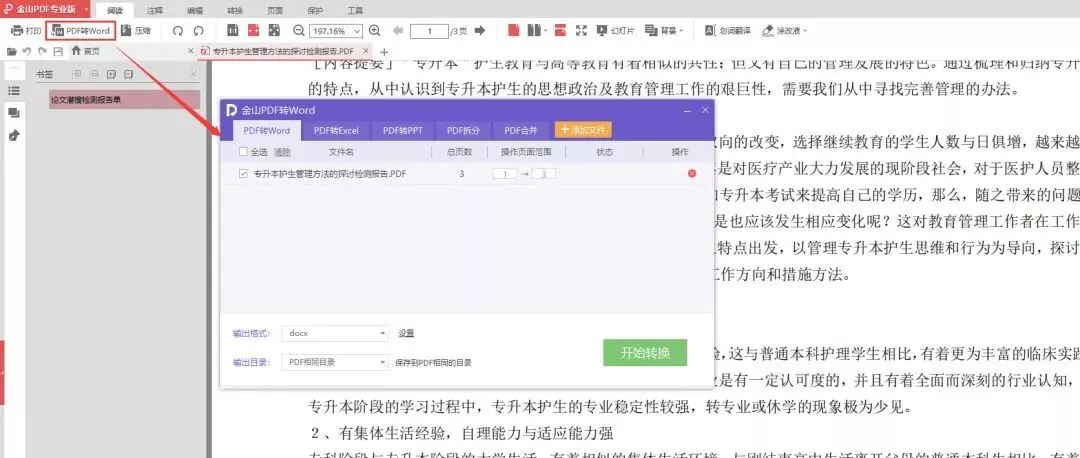Viewport: 1080px width, 458px height.
Task: Click the undo quick access icon
Action: [x=27, y=51]
